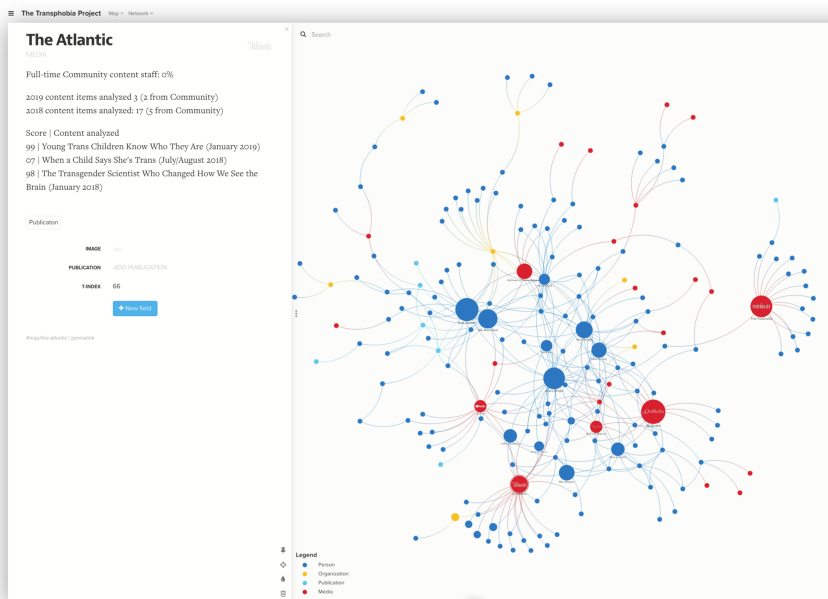Click the pin icon beside the panel
The width and height of the screenshot is (828, 599).
click(283, 551)
